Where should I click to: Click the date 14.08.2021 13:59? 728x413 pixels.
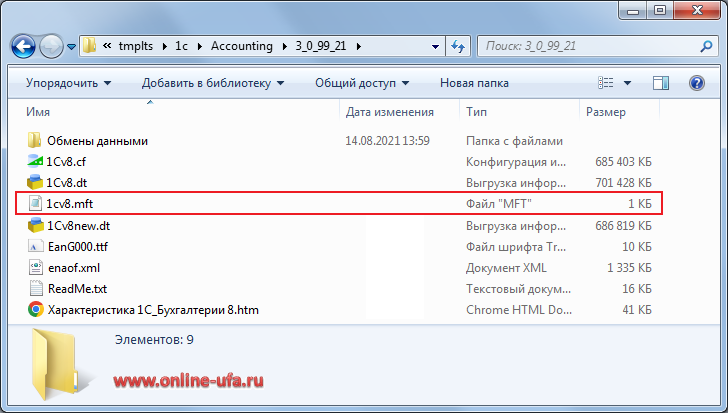tap(387, 141)
